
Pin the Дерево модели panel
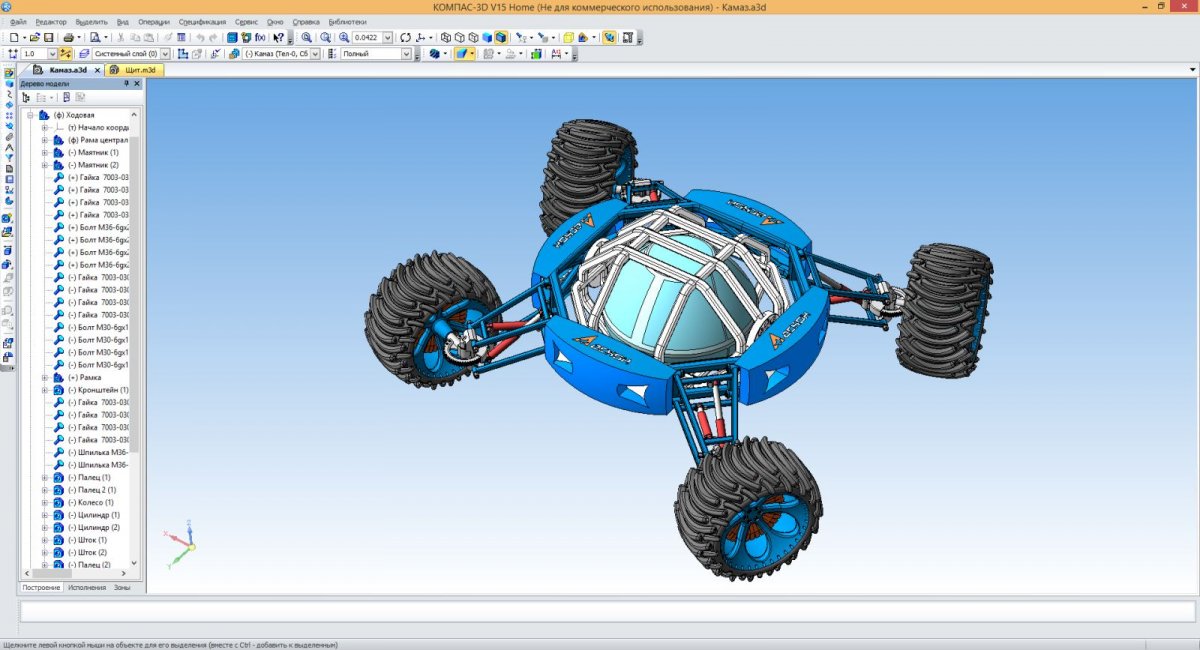[x=126, y=84]
